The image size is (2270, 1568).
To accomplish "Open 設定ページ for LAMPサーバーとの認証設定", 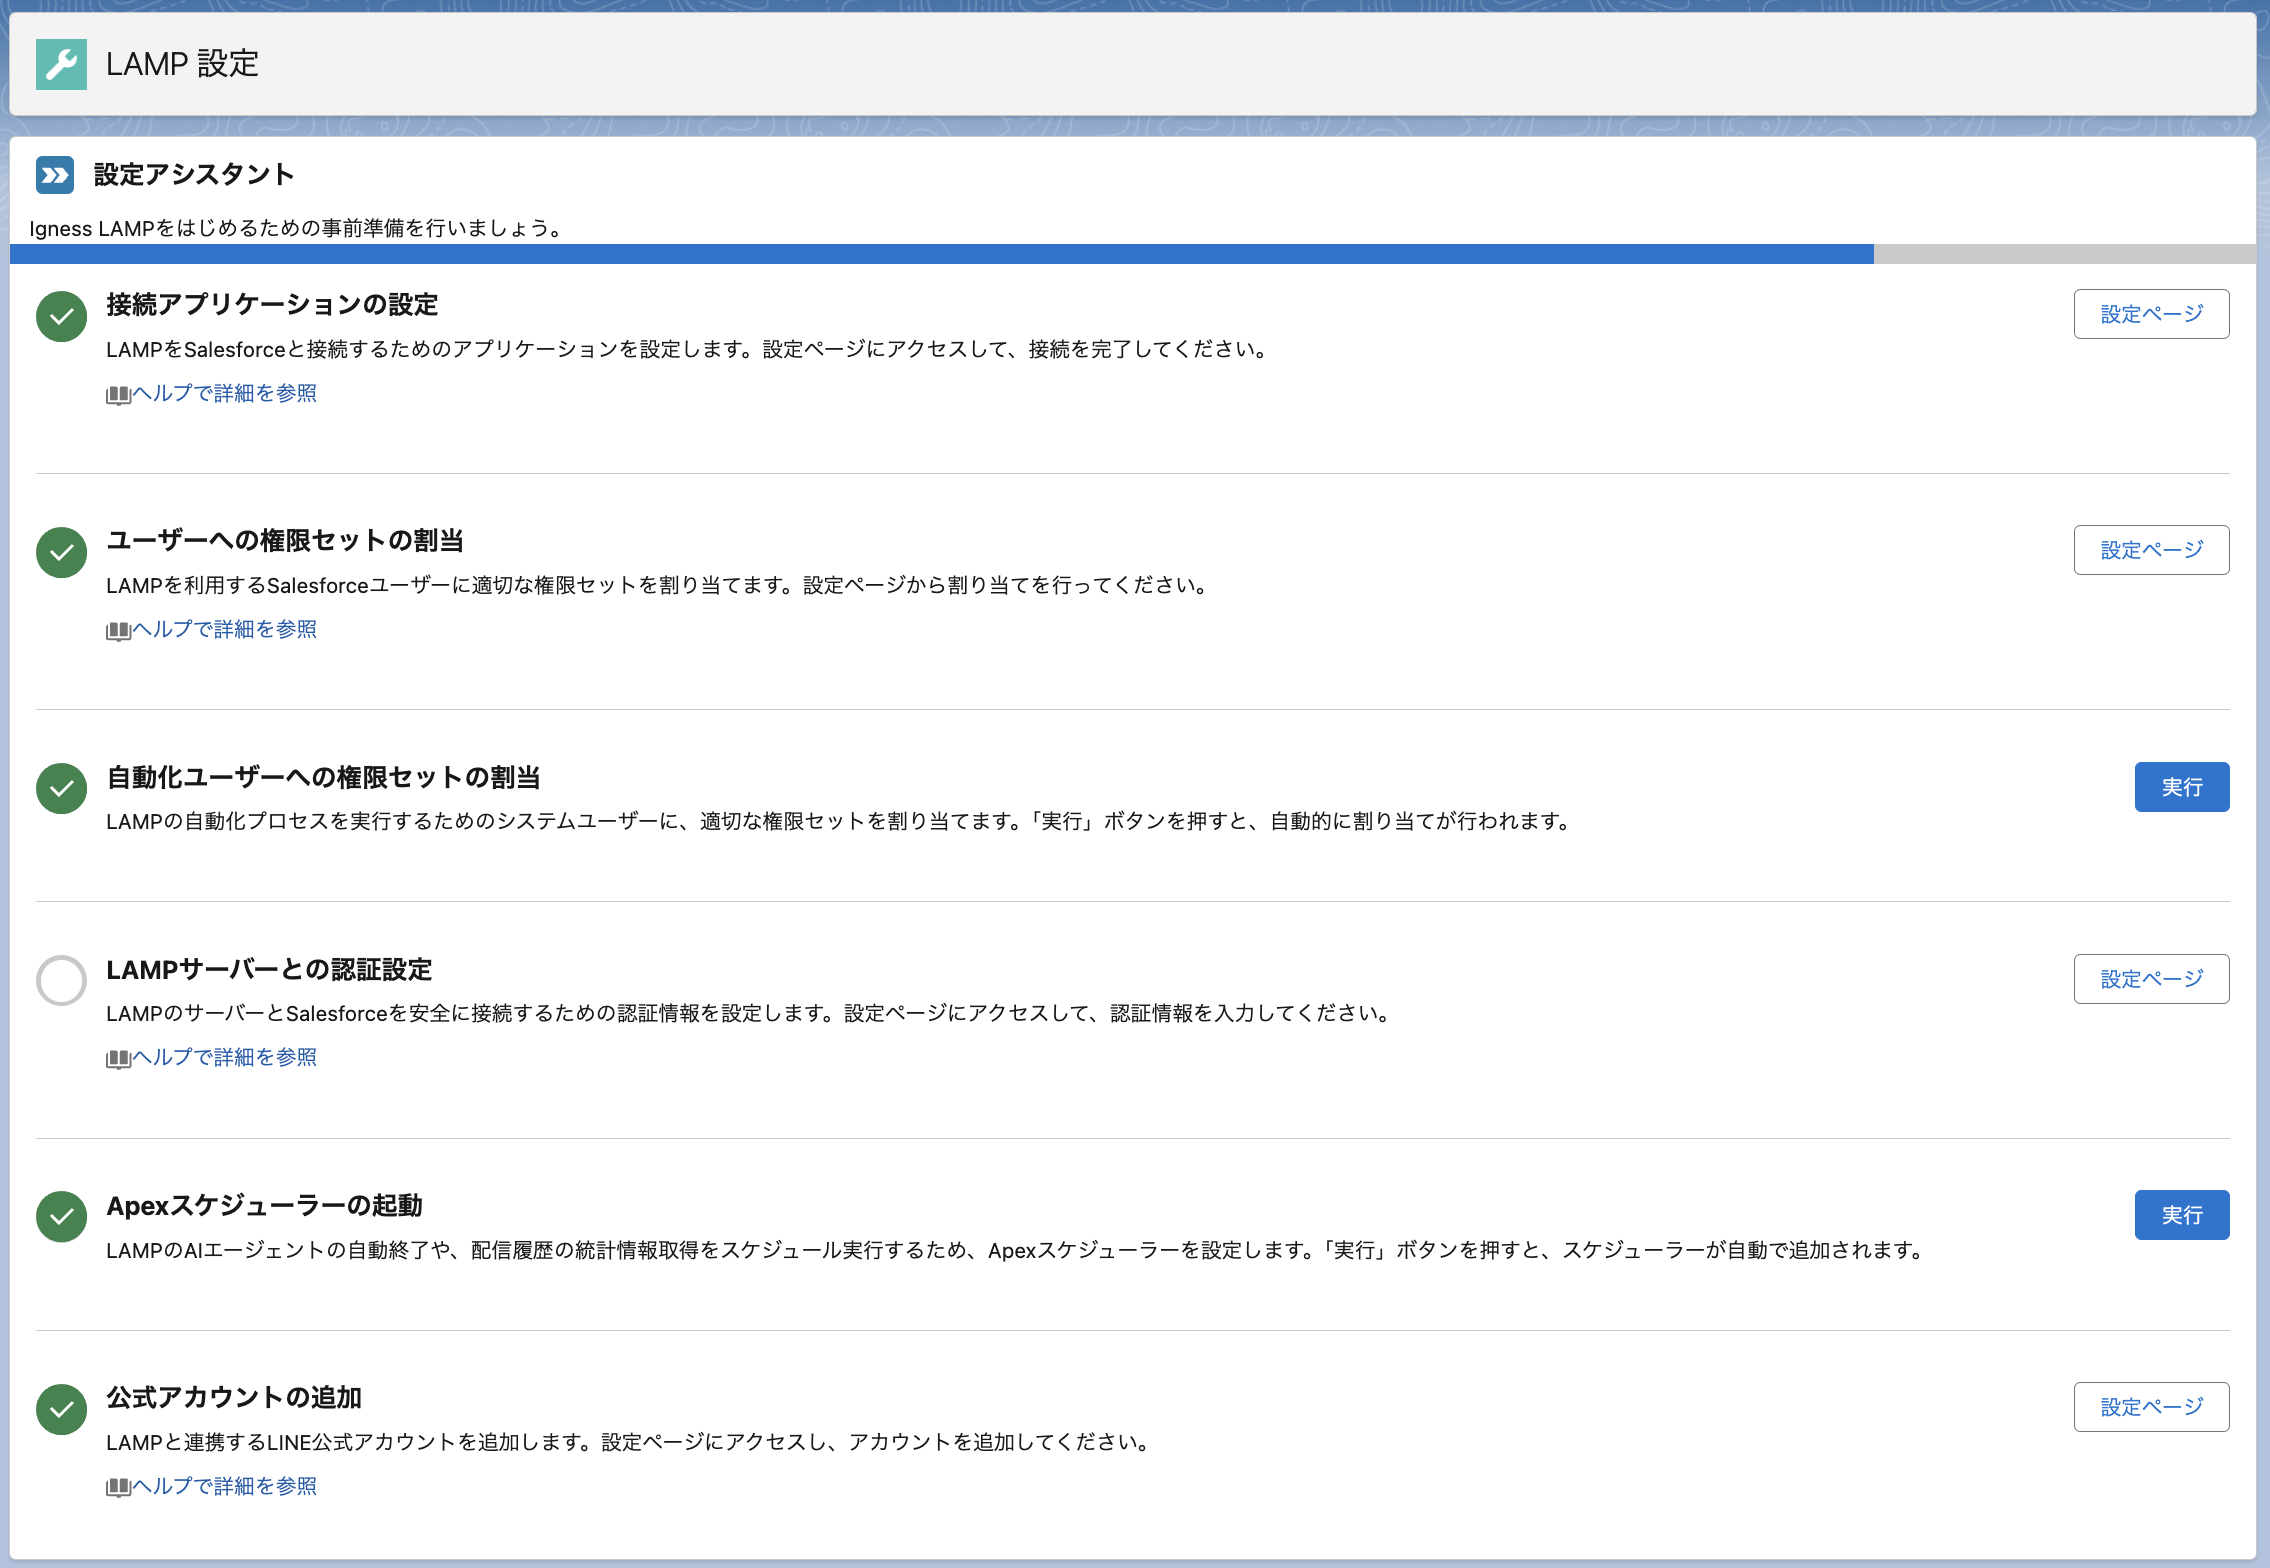I will coord(2151,979).
